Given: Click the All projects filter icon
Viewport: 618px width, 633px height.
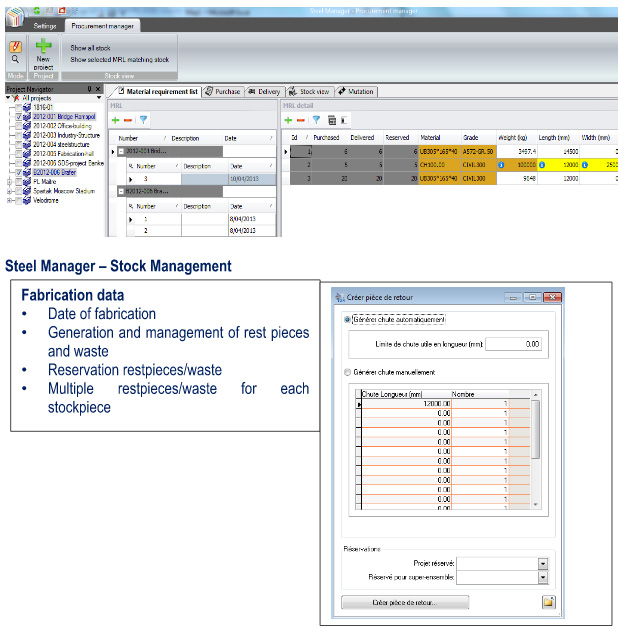Looking at the screenshot, I should (17, 98).
